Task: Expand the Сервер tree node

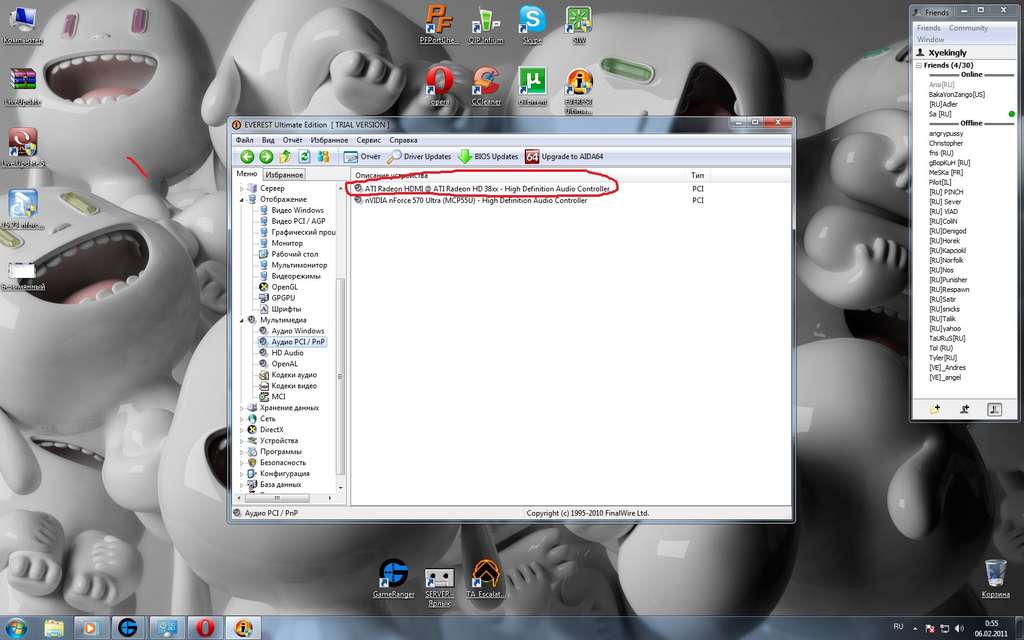Action: pyautogui.click(x=241, y=189)
